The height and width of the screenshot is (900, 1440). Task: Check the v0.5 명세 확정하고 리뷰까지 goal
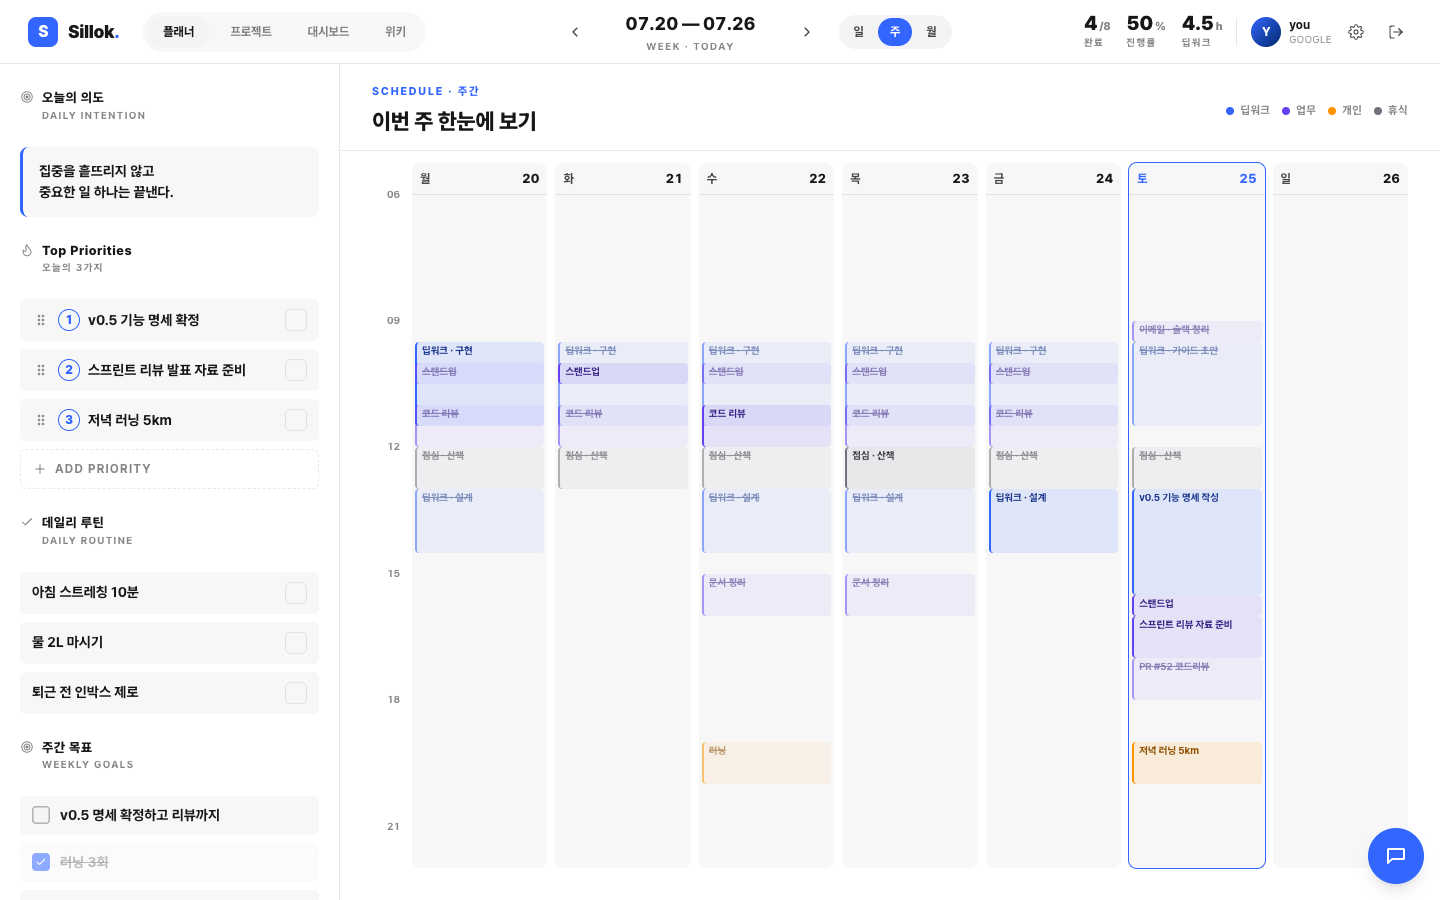tap(41, 815)
